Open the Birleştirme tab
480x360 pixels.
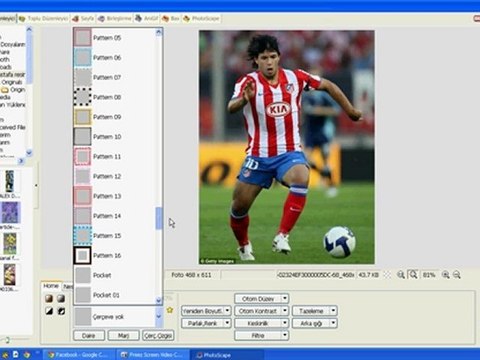click(x=115, y=19)
